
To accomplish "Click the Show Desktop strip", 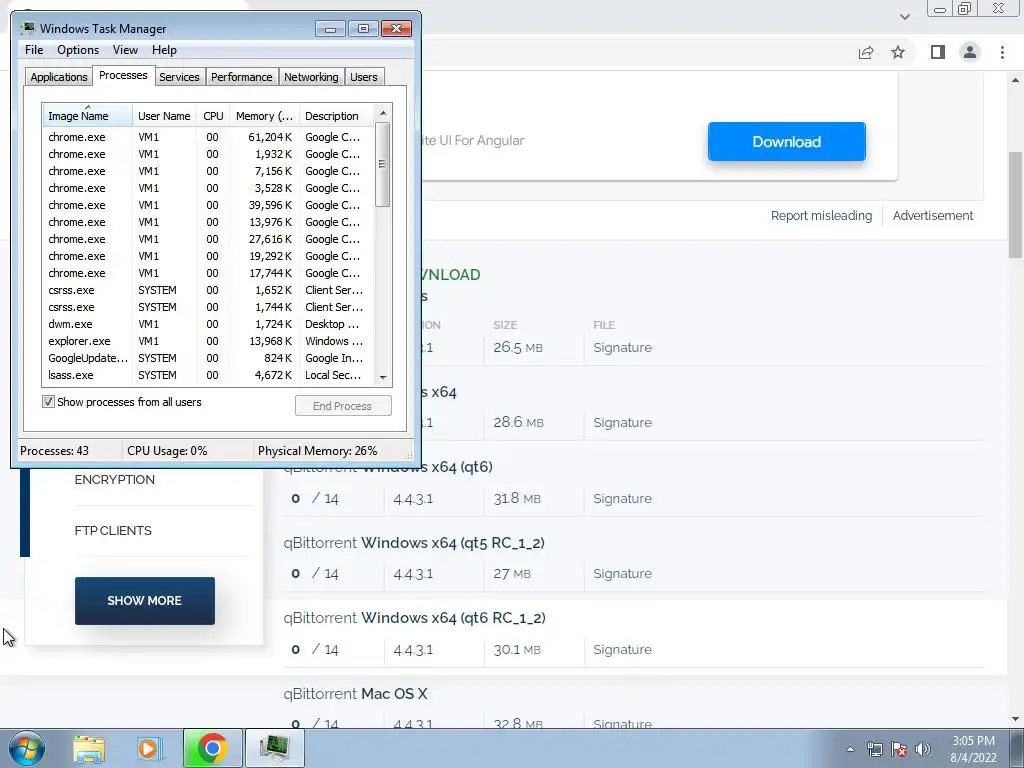I will point(1016,748).
